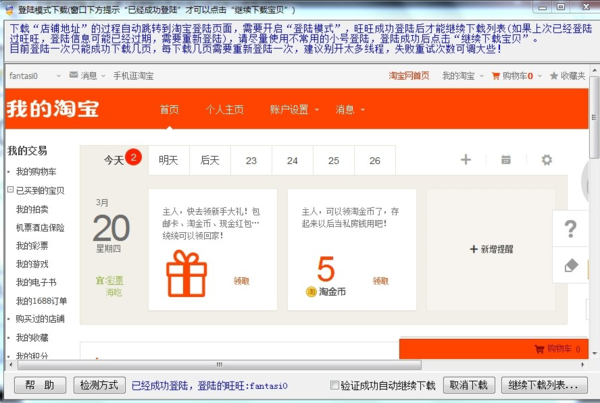Click the app icon in the title bar
Image resolution: width=600 pixels, height=403 pixels.
click(x=10, y=10)
